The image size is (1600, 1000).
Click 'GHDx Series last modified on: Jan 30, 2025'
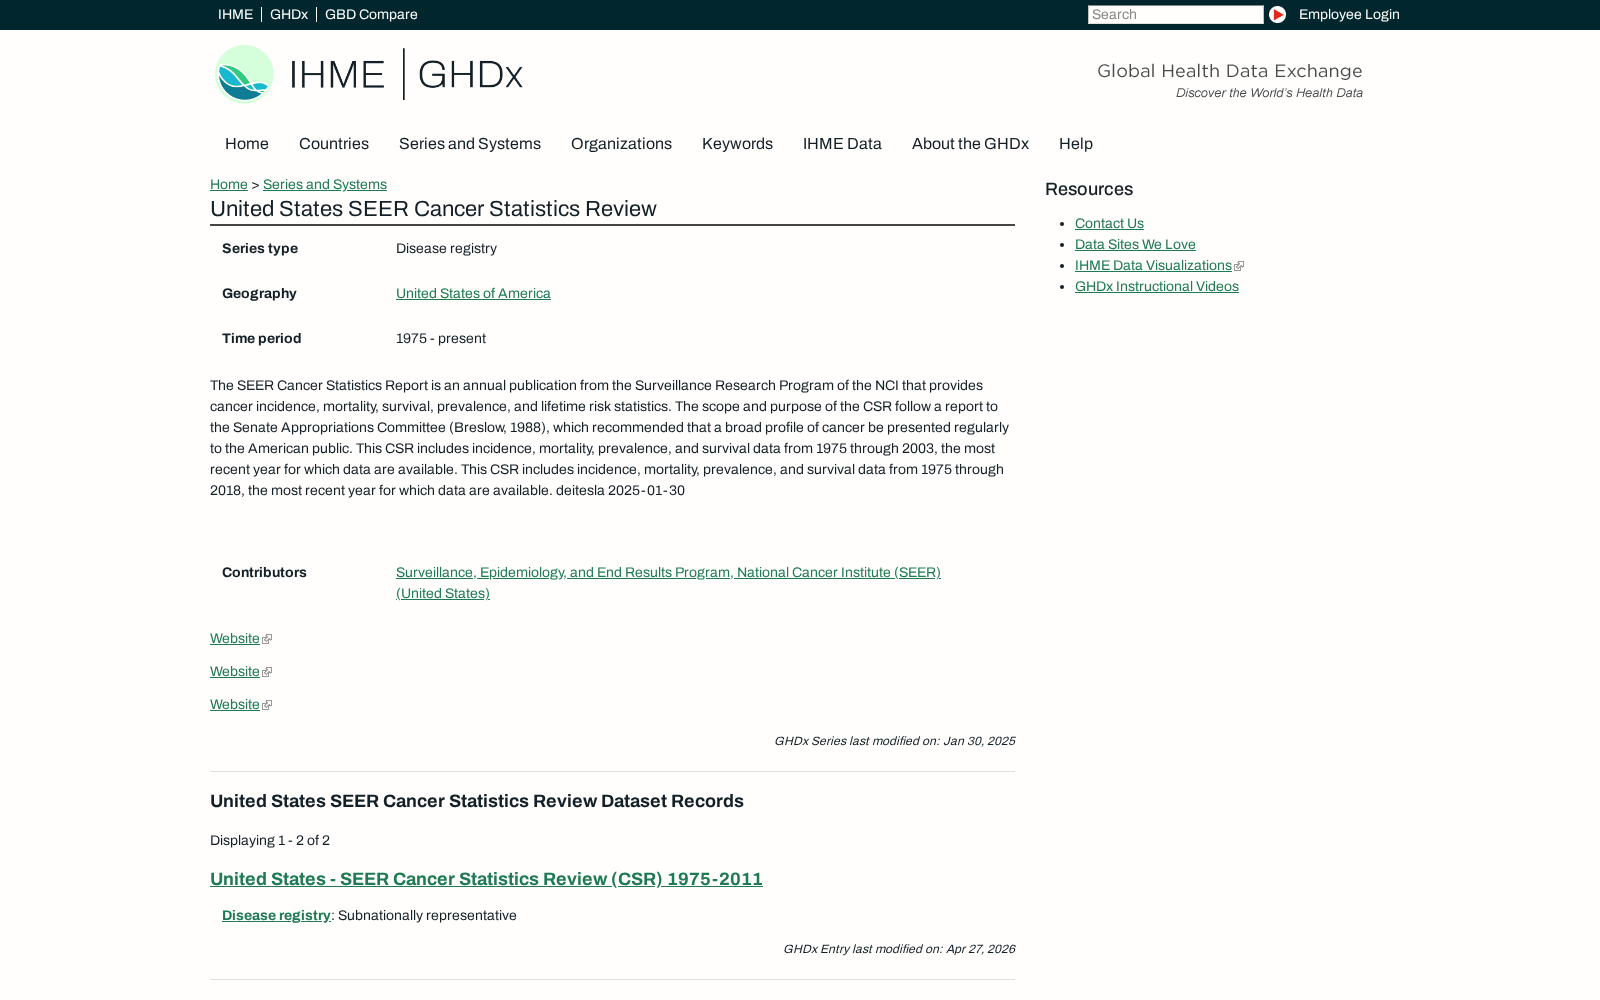(895, 741)
